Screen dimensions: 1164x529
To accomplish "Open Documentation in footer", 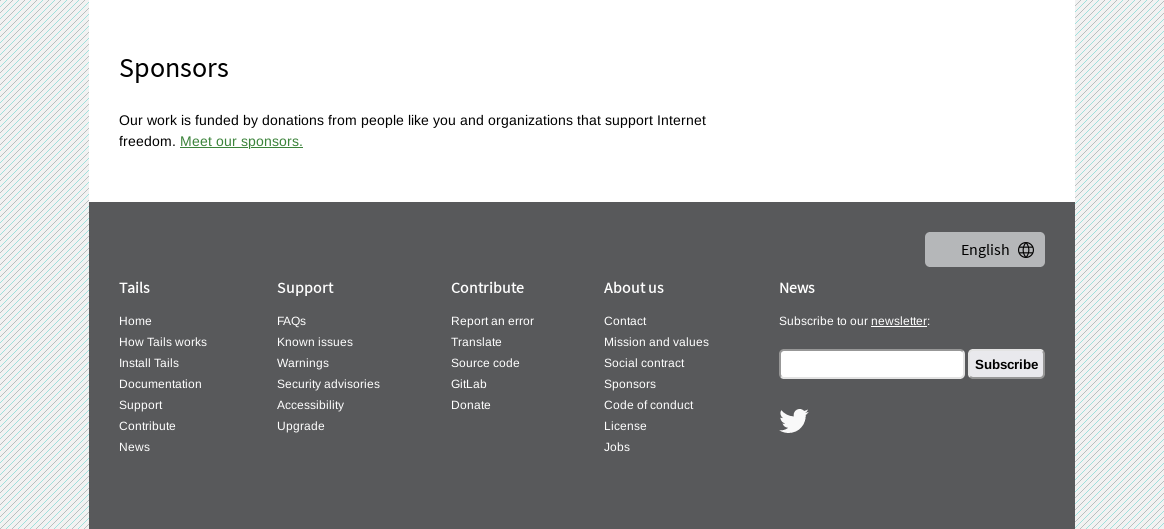I will 160,384.
